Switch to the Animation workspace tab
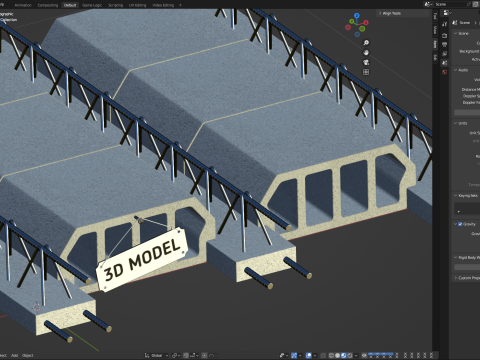The width and height of the screenshot is (480, 360). coord(23,5)
